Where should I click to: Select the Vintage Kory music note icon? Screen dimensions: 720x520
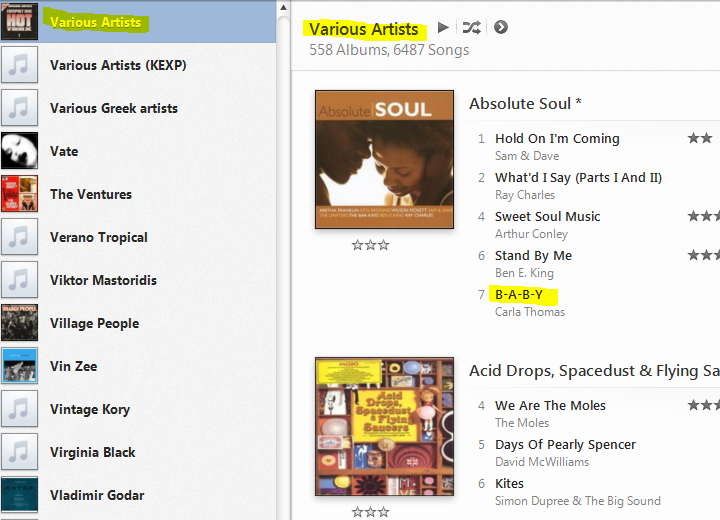[19, 409]
